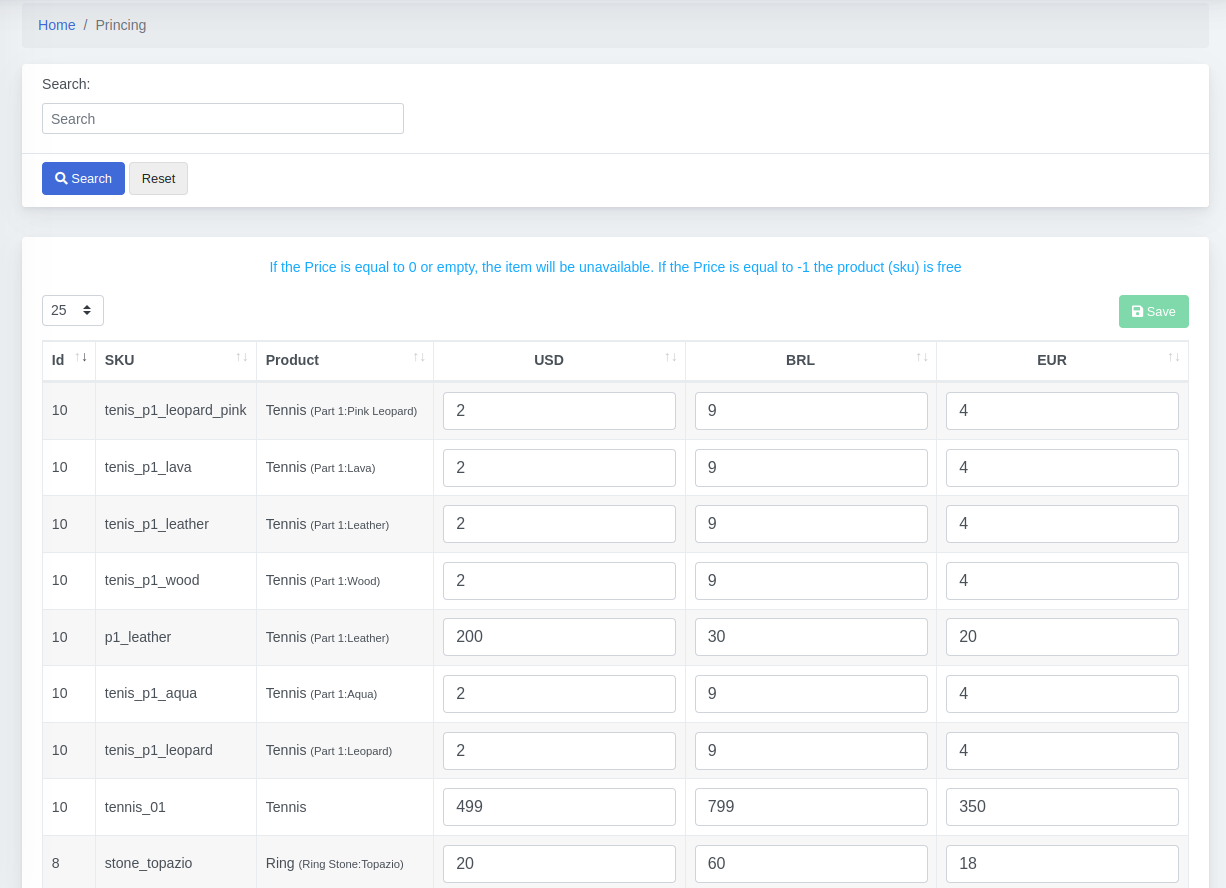Click the USD column sort icon
The height and width of the screenshot is (888, 1226).
[x=671, y=357]
